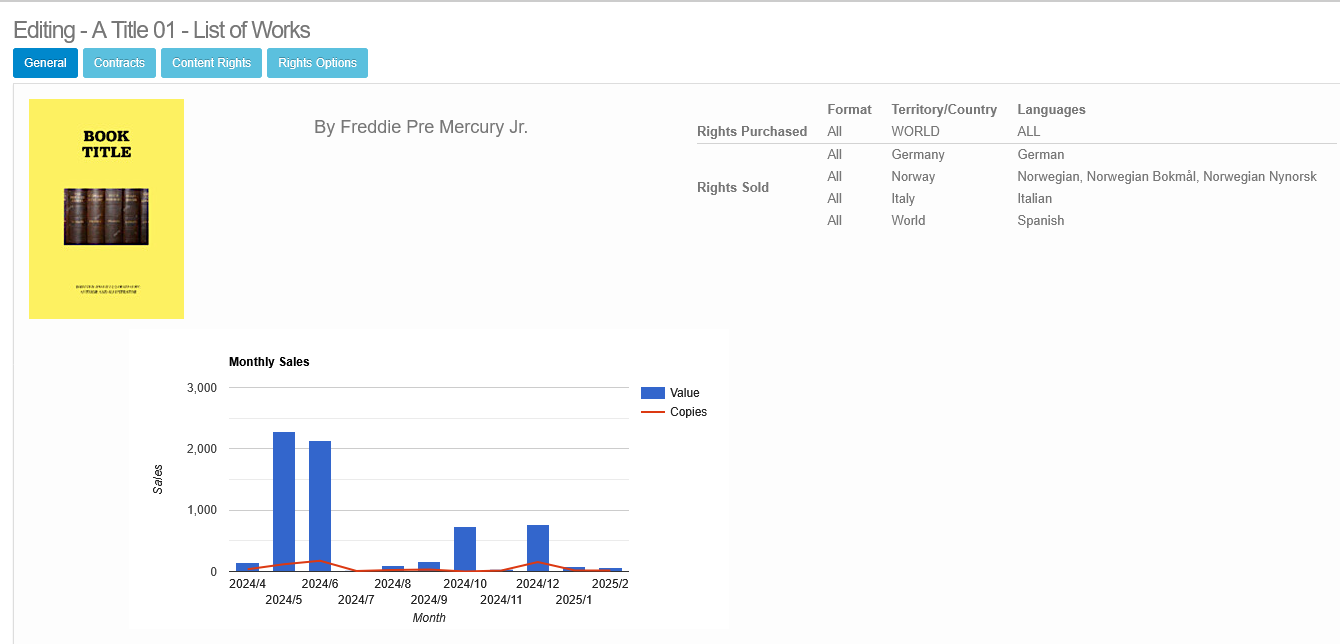Click the Monthly Sales chart title
The height and width of the screenshot is (644, 1340).
point(269,362)
